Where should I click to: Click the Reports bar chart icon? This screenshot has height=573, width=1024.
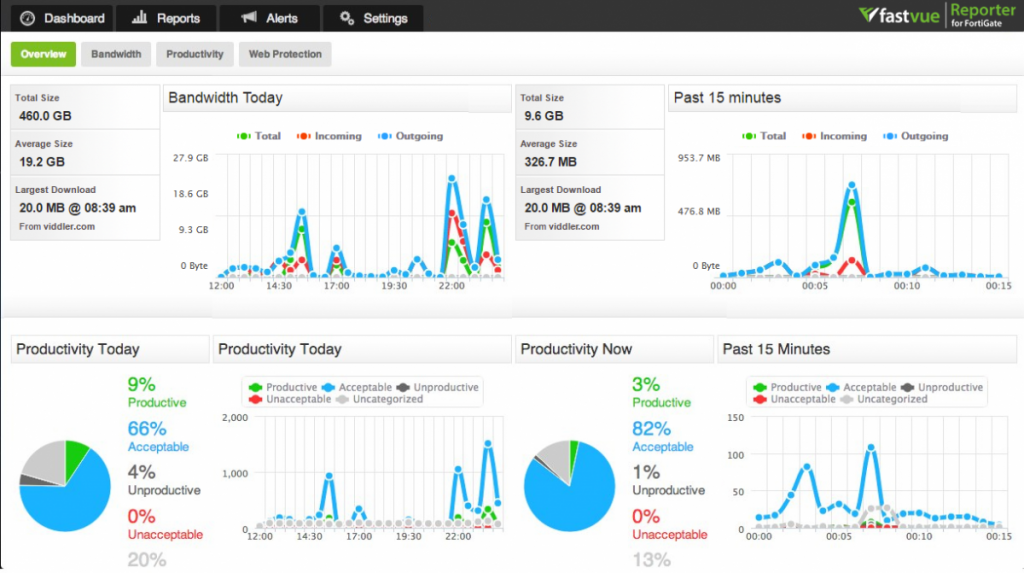point(140,18)
